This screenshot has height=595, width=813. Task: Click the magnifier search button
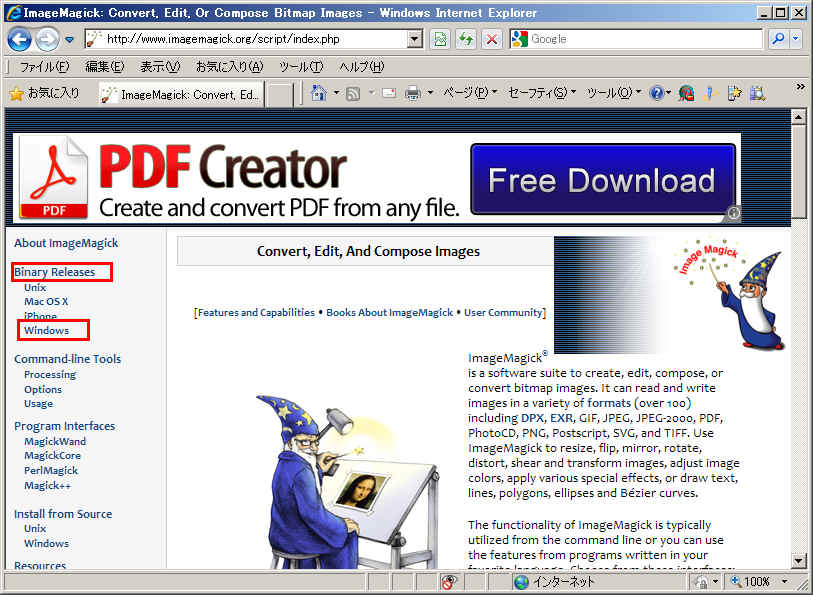point(778,39)
